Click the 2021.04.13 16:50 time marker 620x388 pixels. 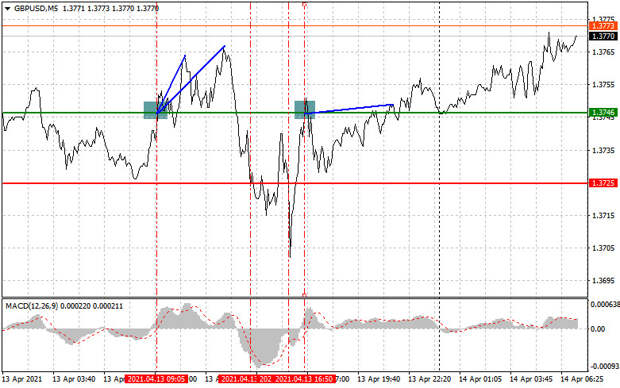tap(304, 379)
